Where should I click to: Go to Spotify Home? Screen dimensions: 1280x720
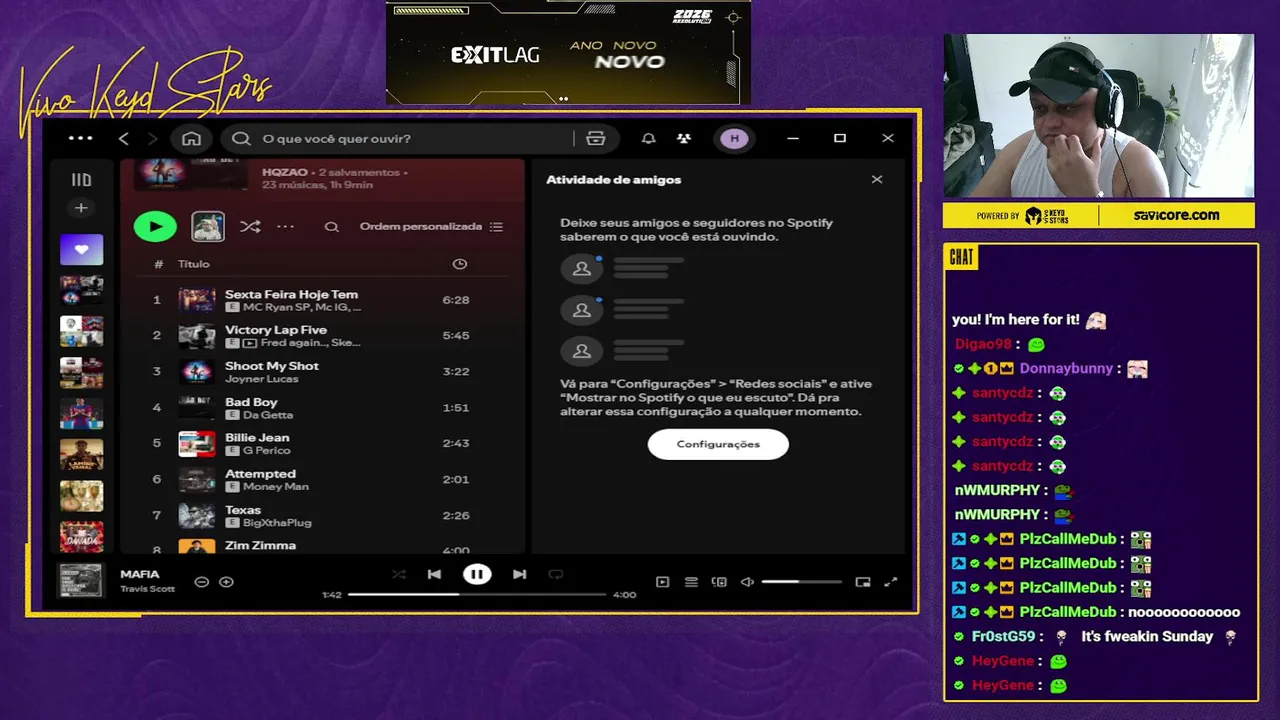[191, 138]
